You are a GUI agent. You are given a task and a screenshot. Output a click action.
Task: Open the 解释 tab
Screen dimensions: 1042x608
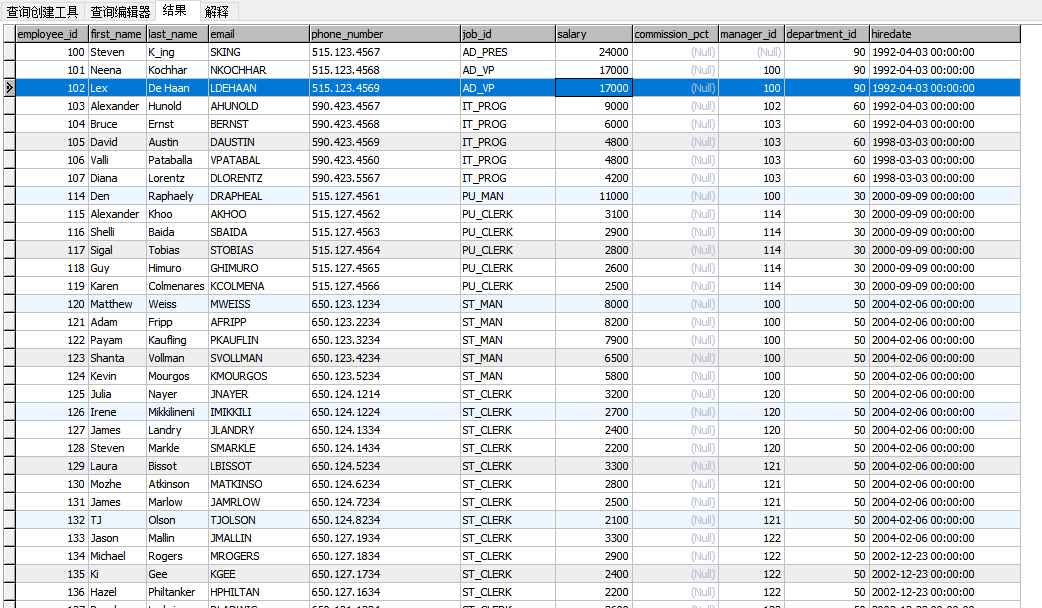click(x=217, y=11)
